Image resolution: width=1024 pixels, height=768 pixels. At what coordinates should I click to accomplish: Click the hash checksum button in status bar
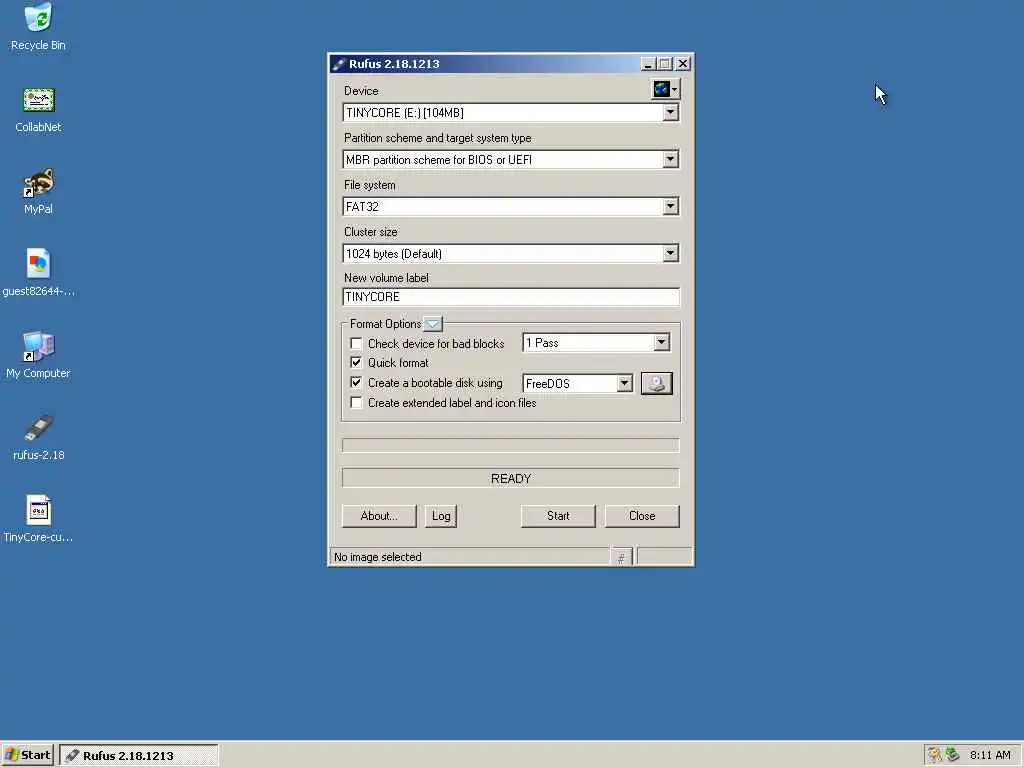(x=621, y=557)
